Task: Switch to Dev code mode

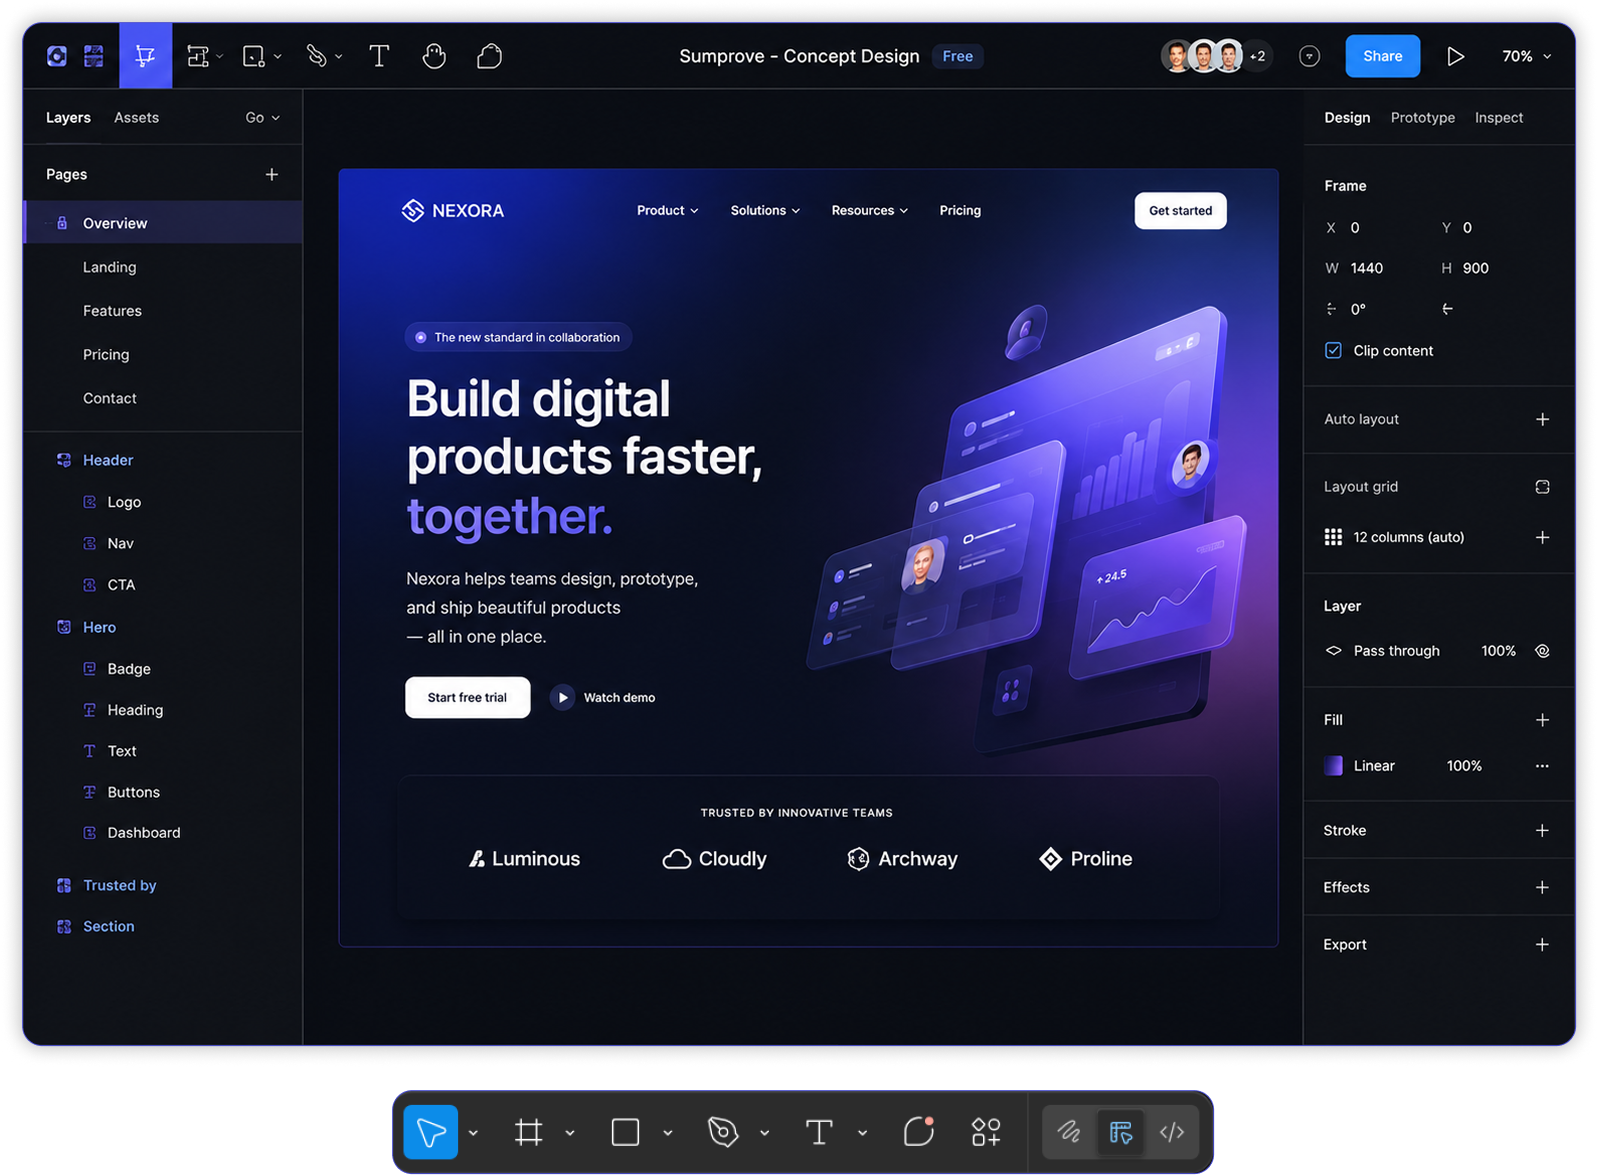Action: [1172, 1132]
